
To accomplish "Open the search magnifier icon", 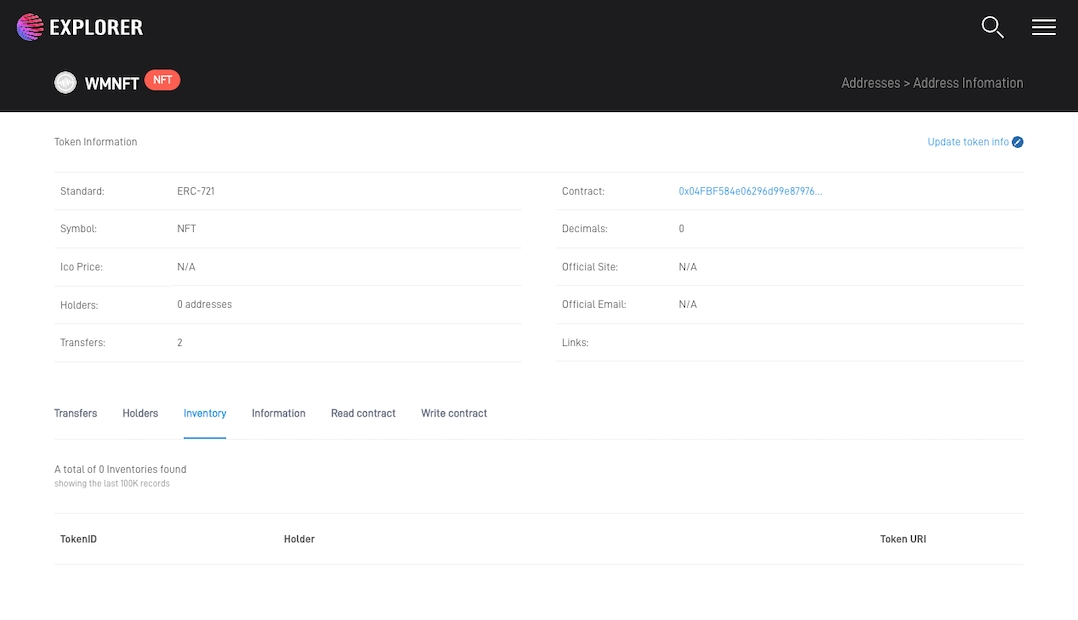I will (x=992, y=27).
